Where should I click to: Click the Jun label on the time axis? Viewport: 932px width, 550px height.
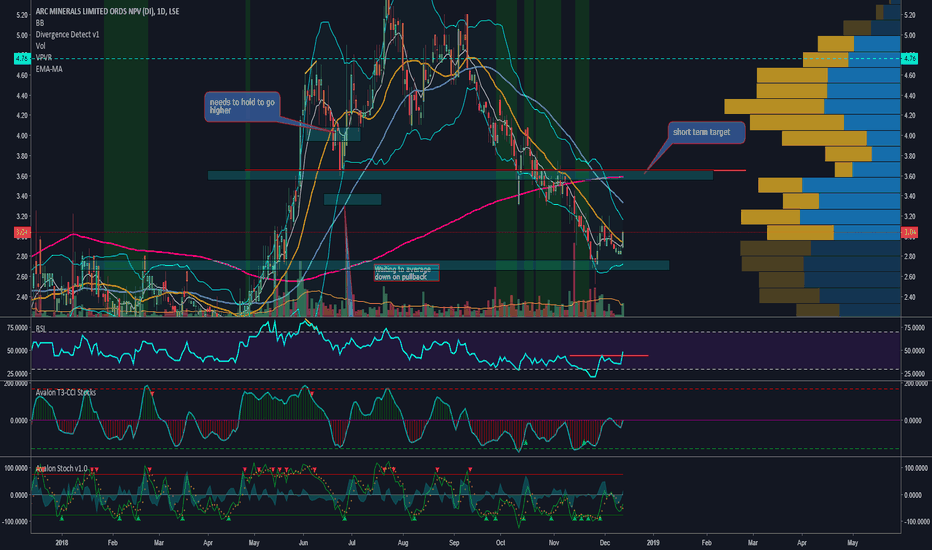[x=303, y=542]
